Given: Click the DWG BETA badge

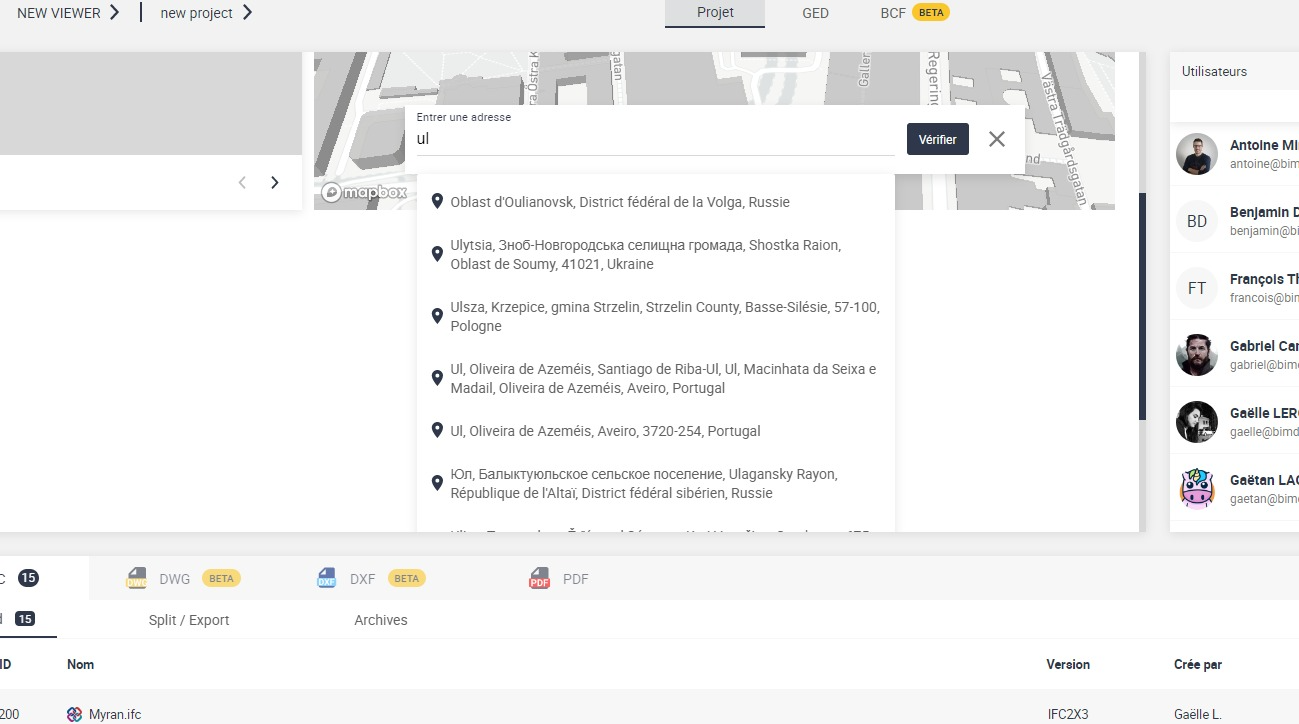Looking at the screenshot, I should pos(221,577).
